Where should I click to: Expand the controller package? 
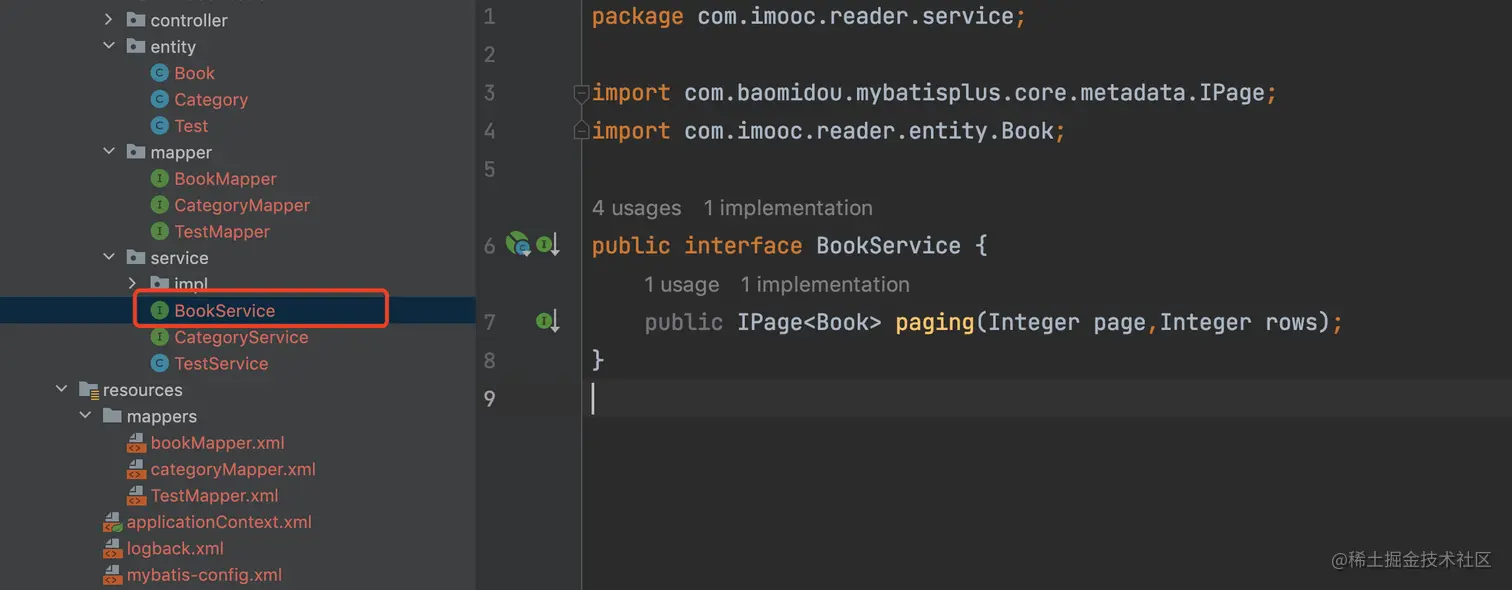(109, 20)
